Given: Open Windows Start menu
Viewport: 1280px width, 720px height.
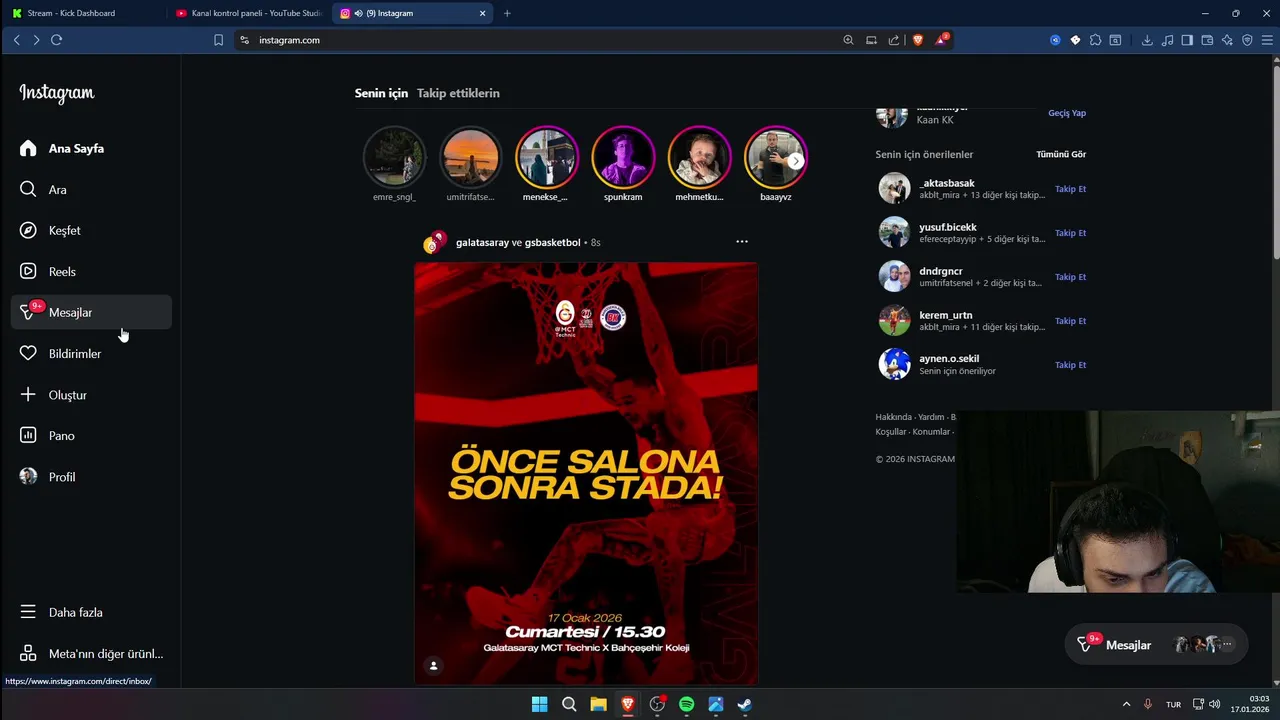Looking at the screenshot, I should pyautogui.click(x=539, y=704).
